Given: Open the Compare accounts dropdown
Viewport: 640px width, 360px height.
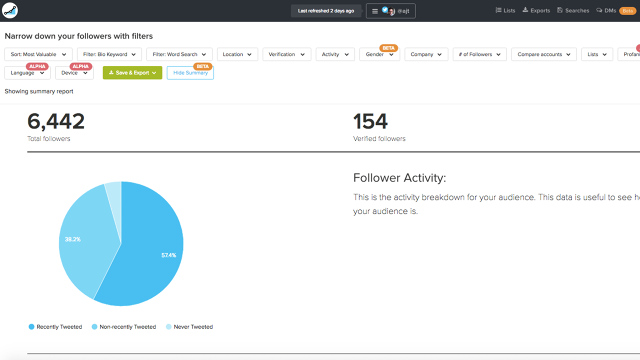Looking at the screenshot, I should coord(544,54).
